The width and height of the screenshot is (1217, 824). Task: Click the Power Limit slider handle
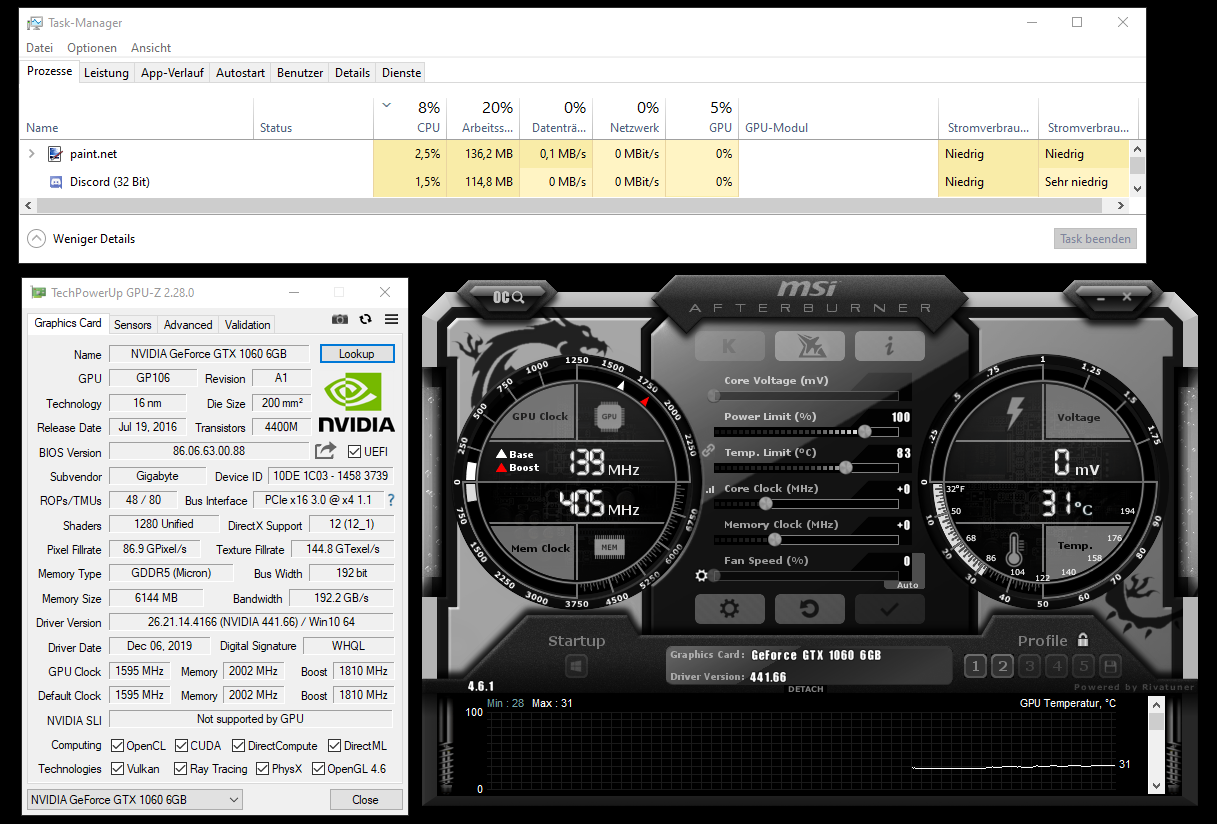[x=864, y=431]
